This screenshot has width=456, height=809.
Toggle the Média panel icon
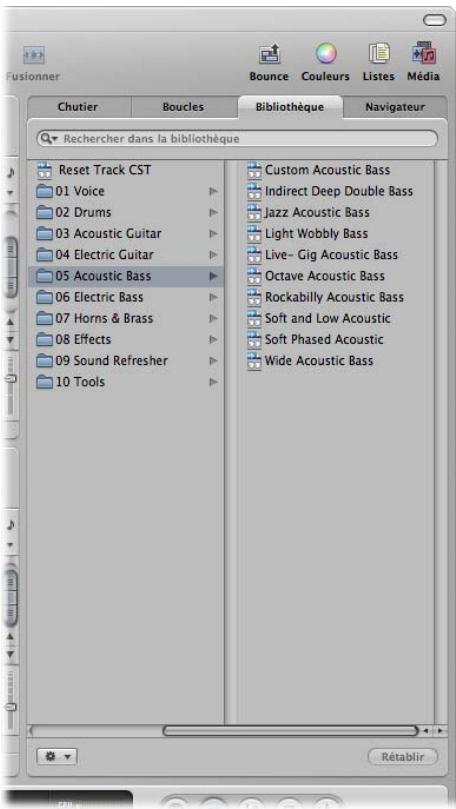click(424, 53)
